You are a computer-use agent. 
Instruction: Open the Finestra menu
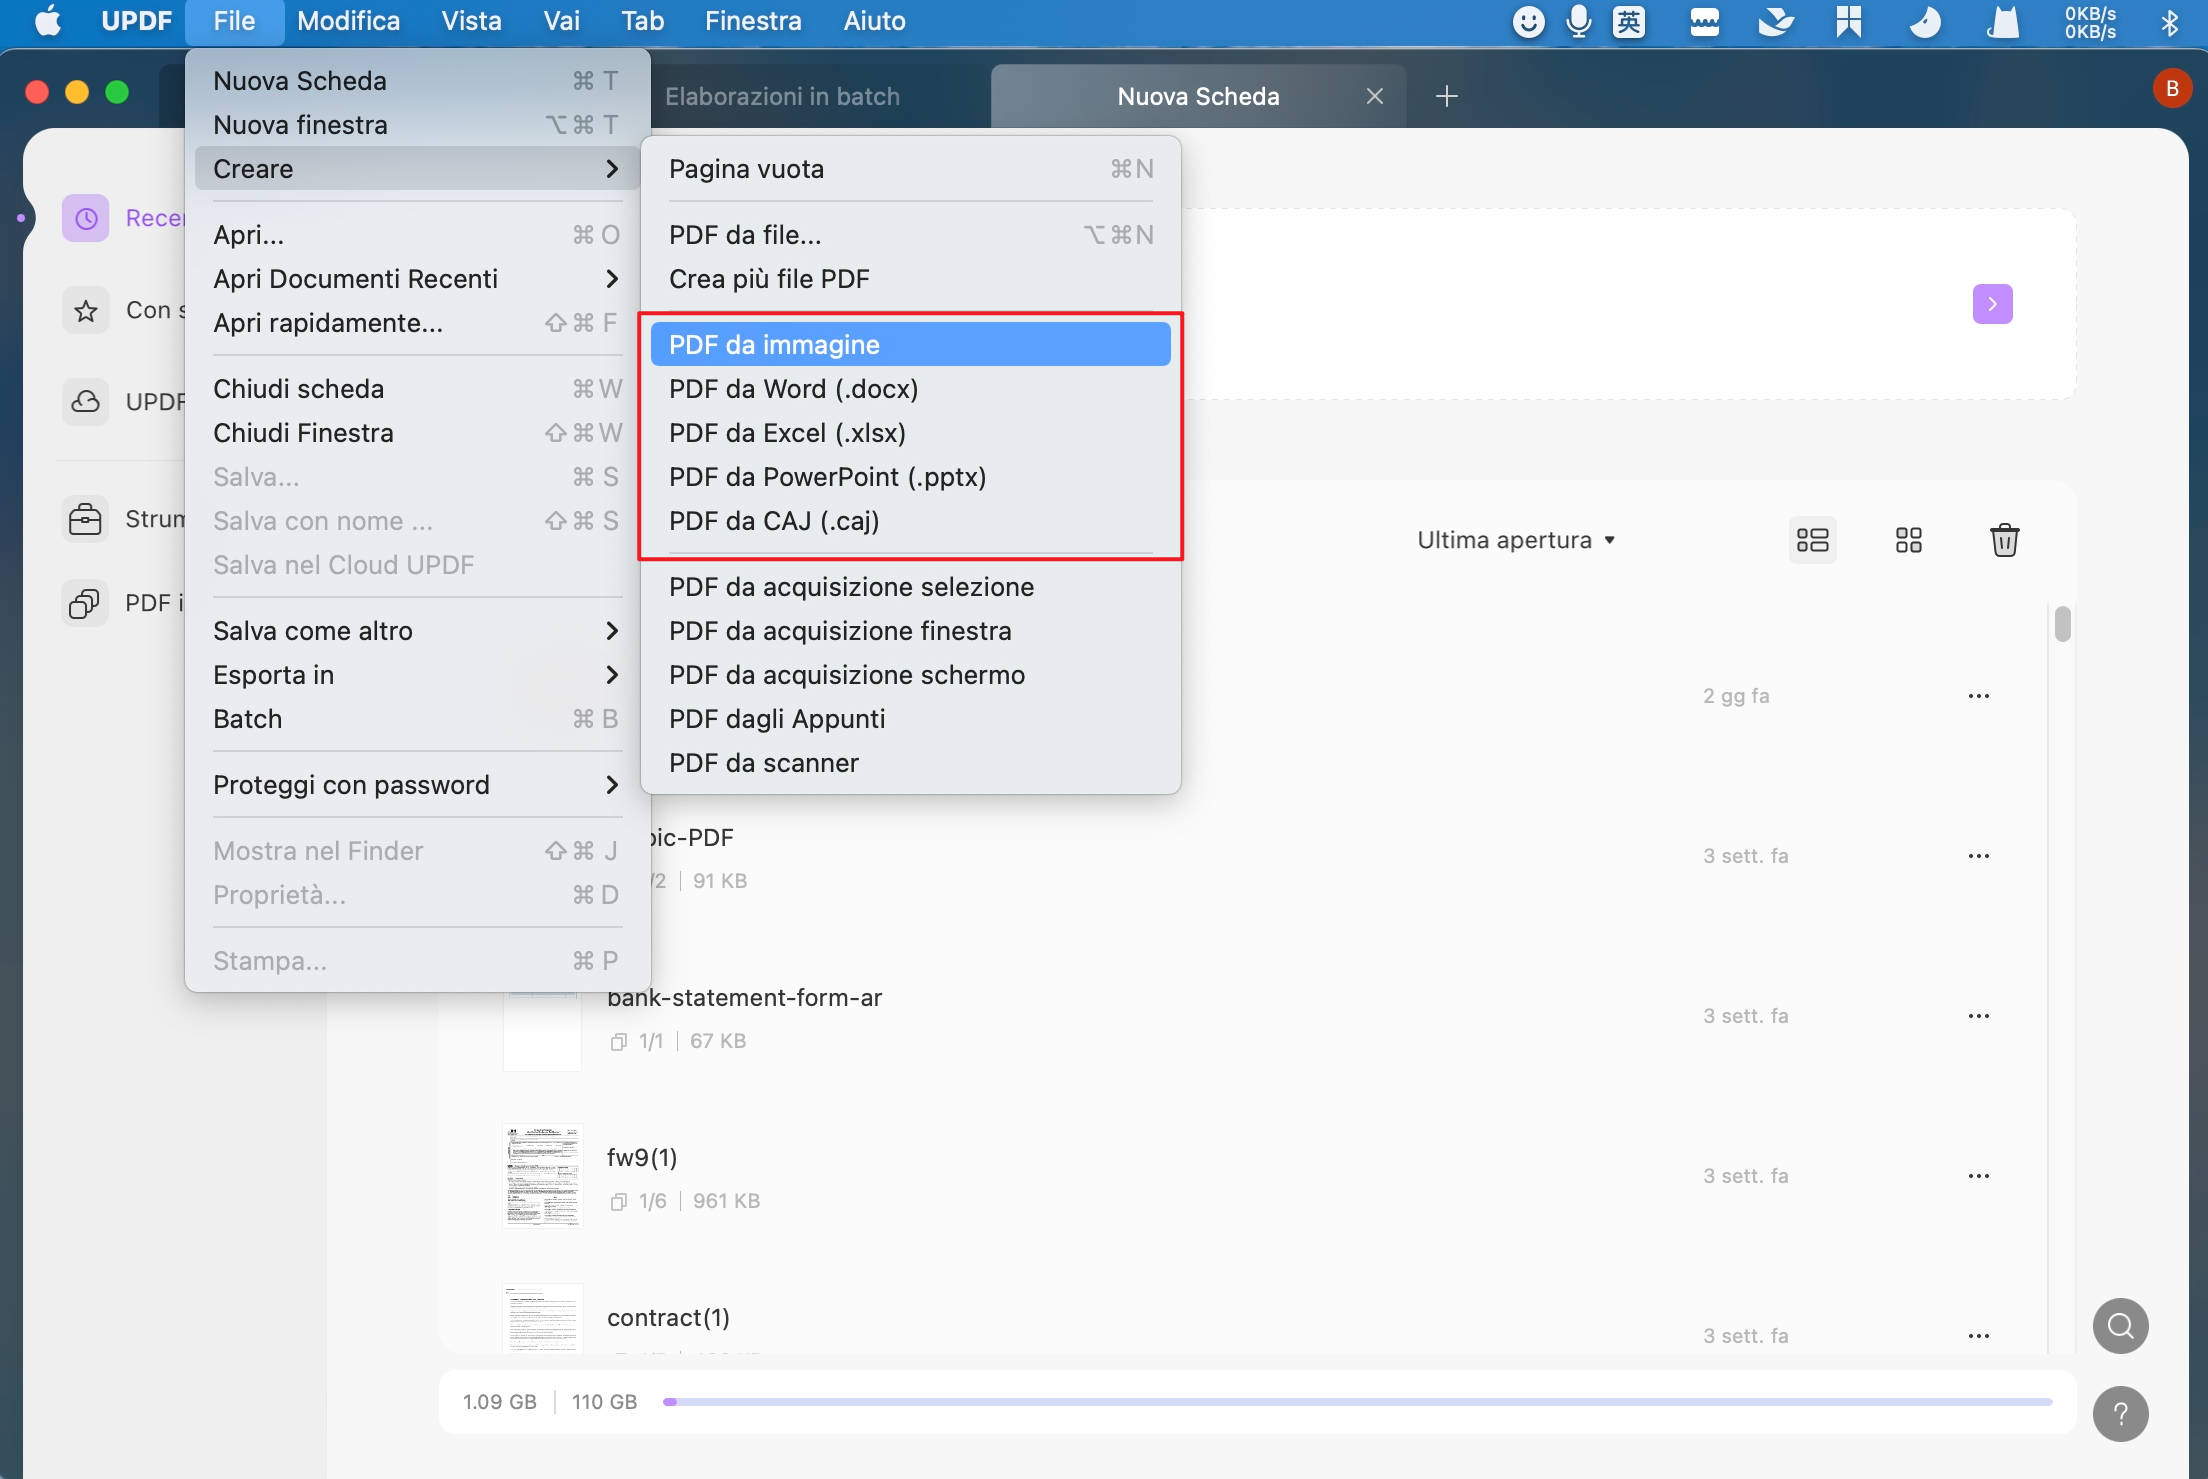(x=753, y=21)
